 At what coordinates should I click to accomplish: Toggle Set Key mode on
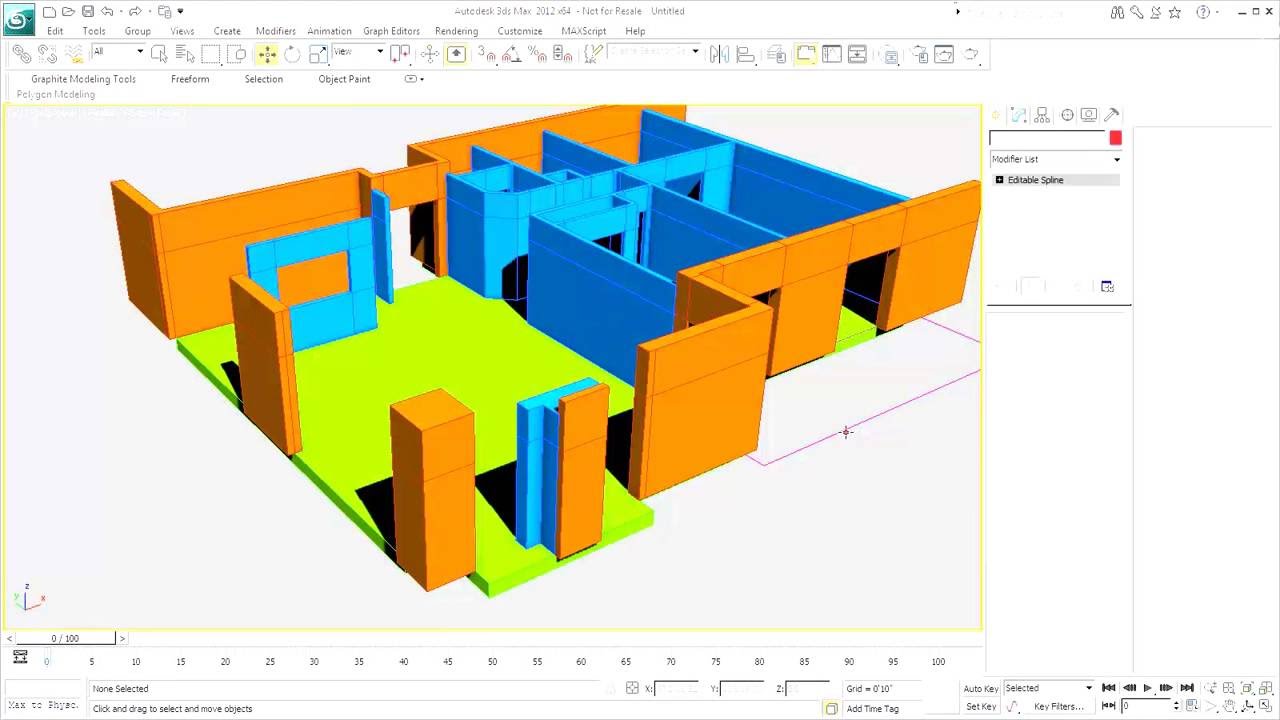point(980,706)
